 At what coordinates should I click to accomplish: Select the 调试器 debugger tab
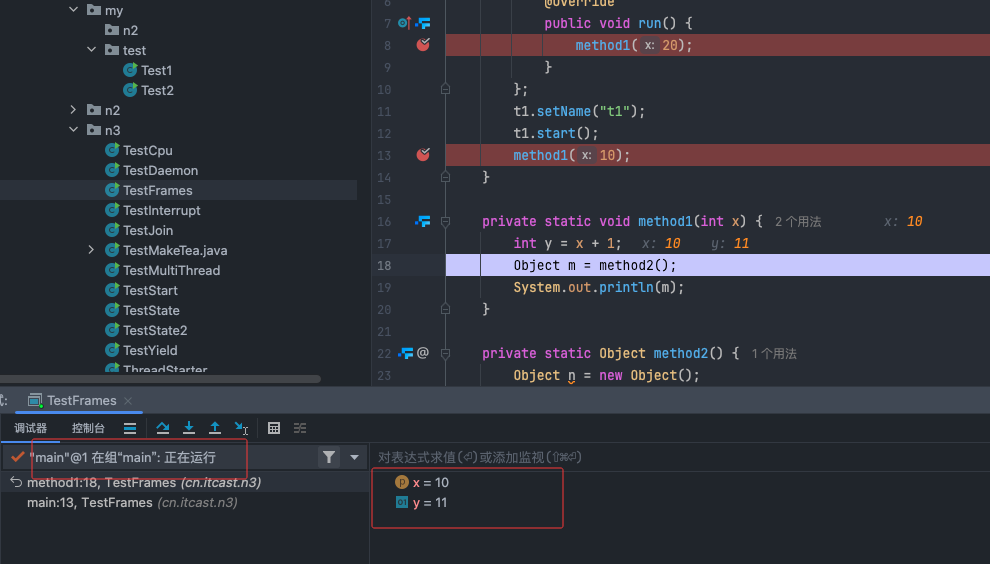(31, 428)
